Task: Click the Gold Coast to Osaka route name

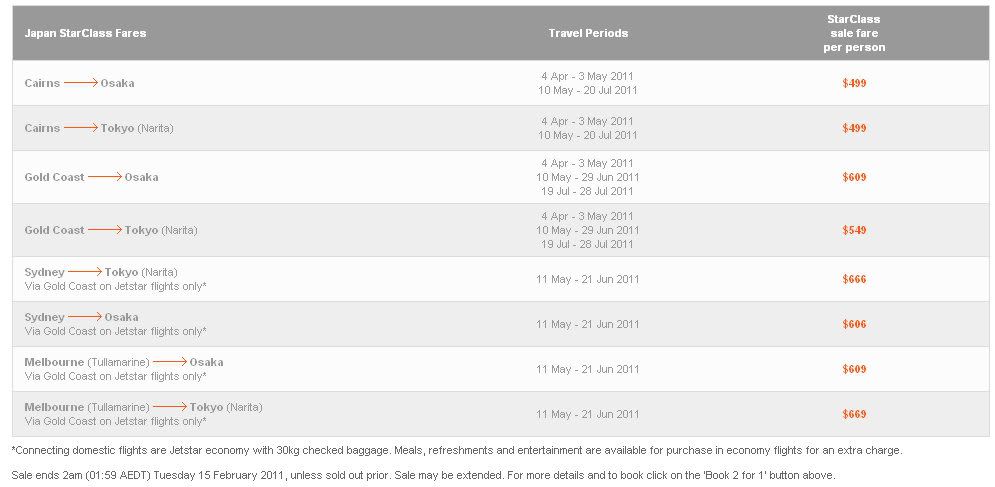Action: pyautogui.click(x=91, y=177)
